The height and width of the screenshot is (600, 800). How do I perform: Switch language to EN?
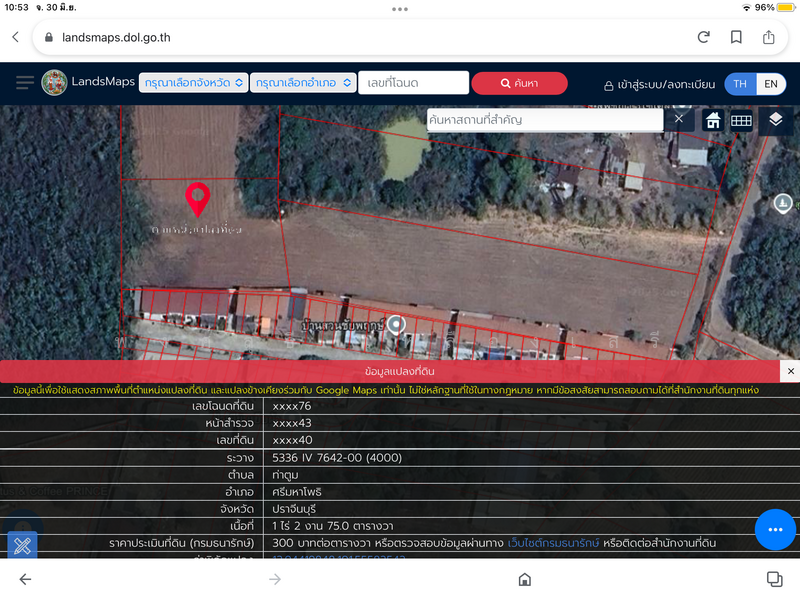(771, 84)
